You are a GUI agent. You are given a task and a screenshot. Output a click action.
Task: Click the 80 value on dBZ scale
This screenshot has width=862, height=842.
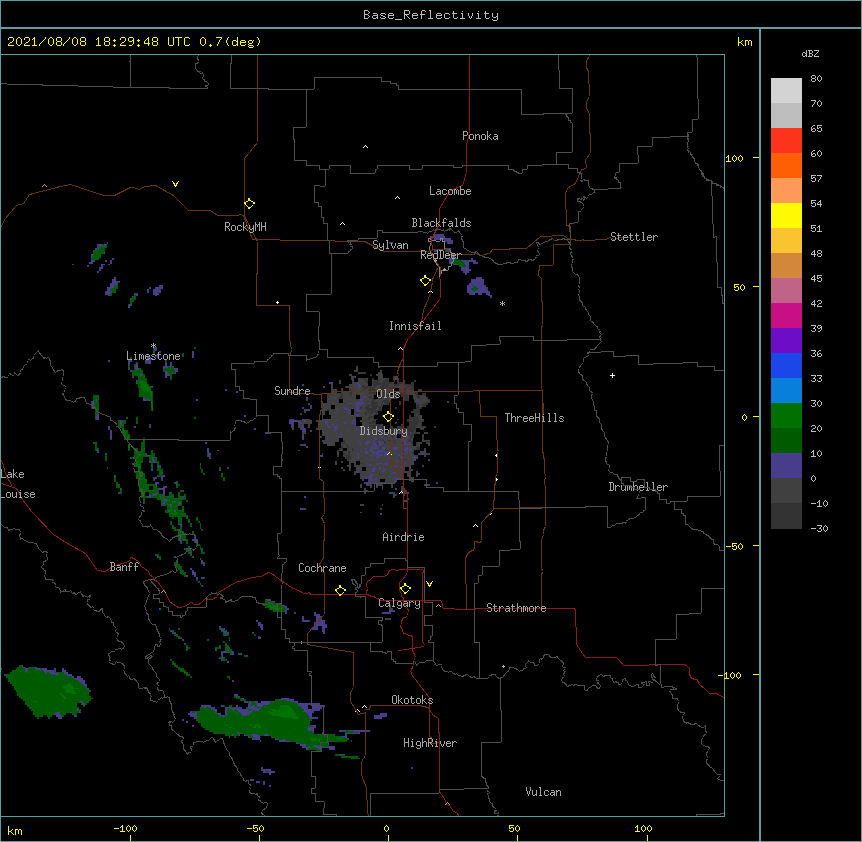coord(816,79)
